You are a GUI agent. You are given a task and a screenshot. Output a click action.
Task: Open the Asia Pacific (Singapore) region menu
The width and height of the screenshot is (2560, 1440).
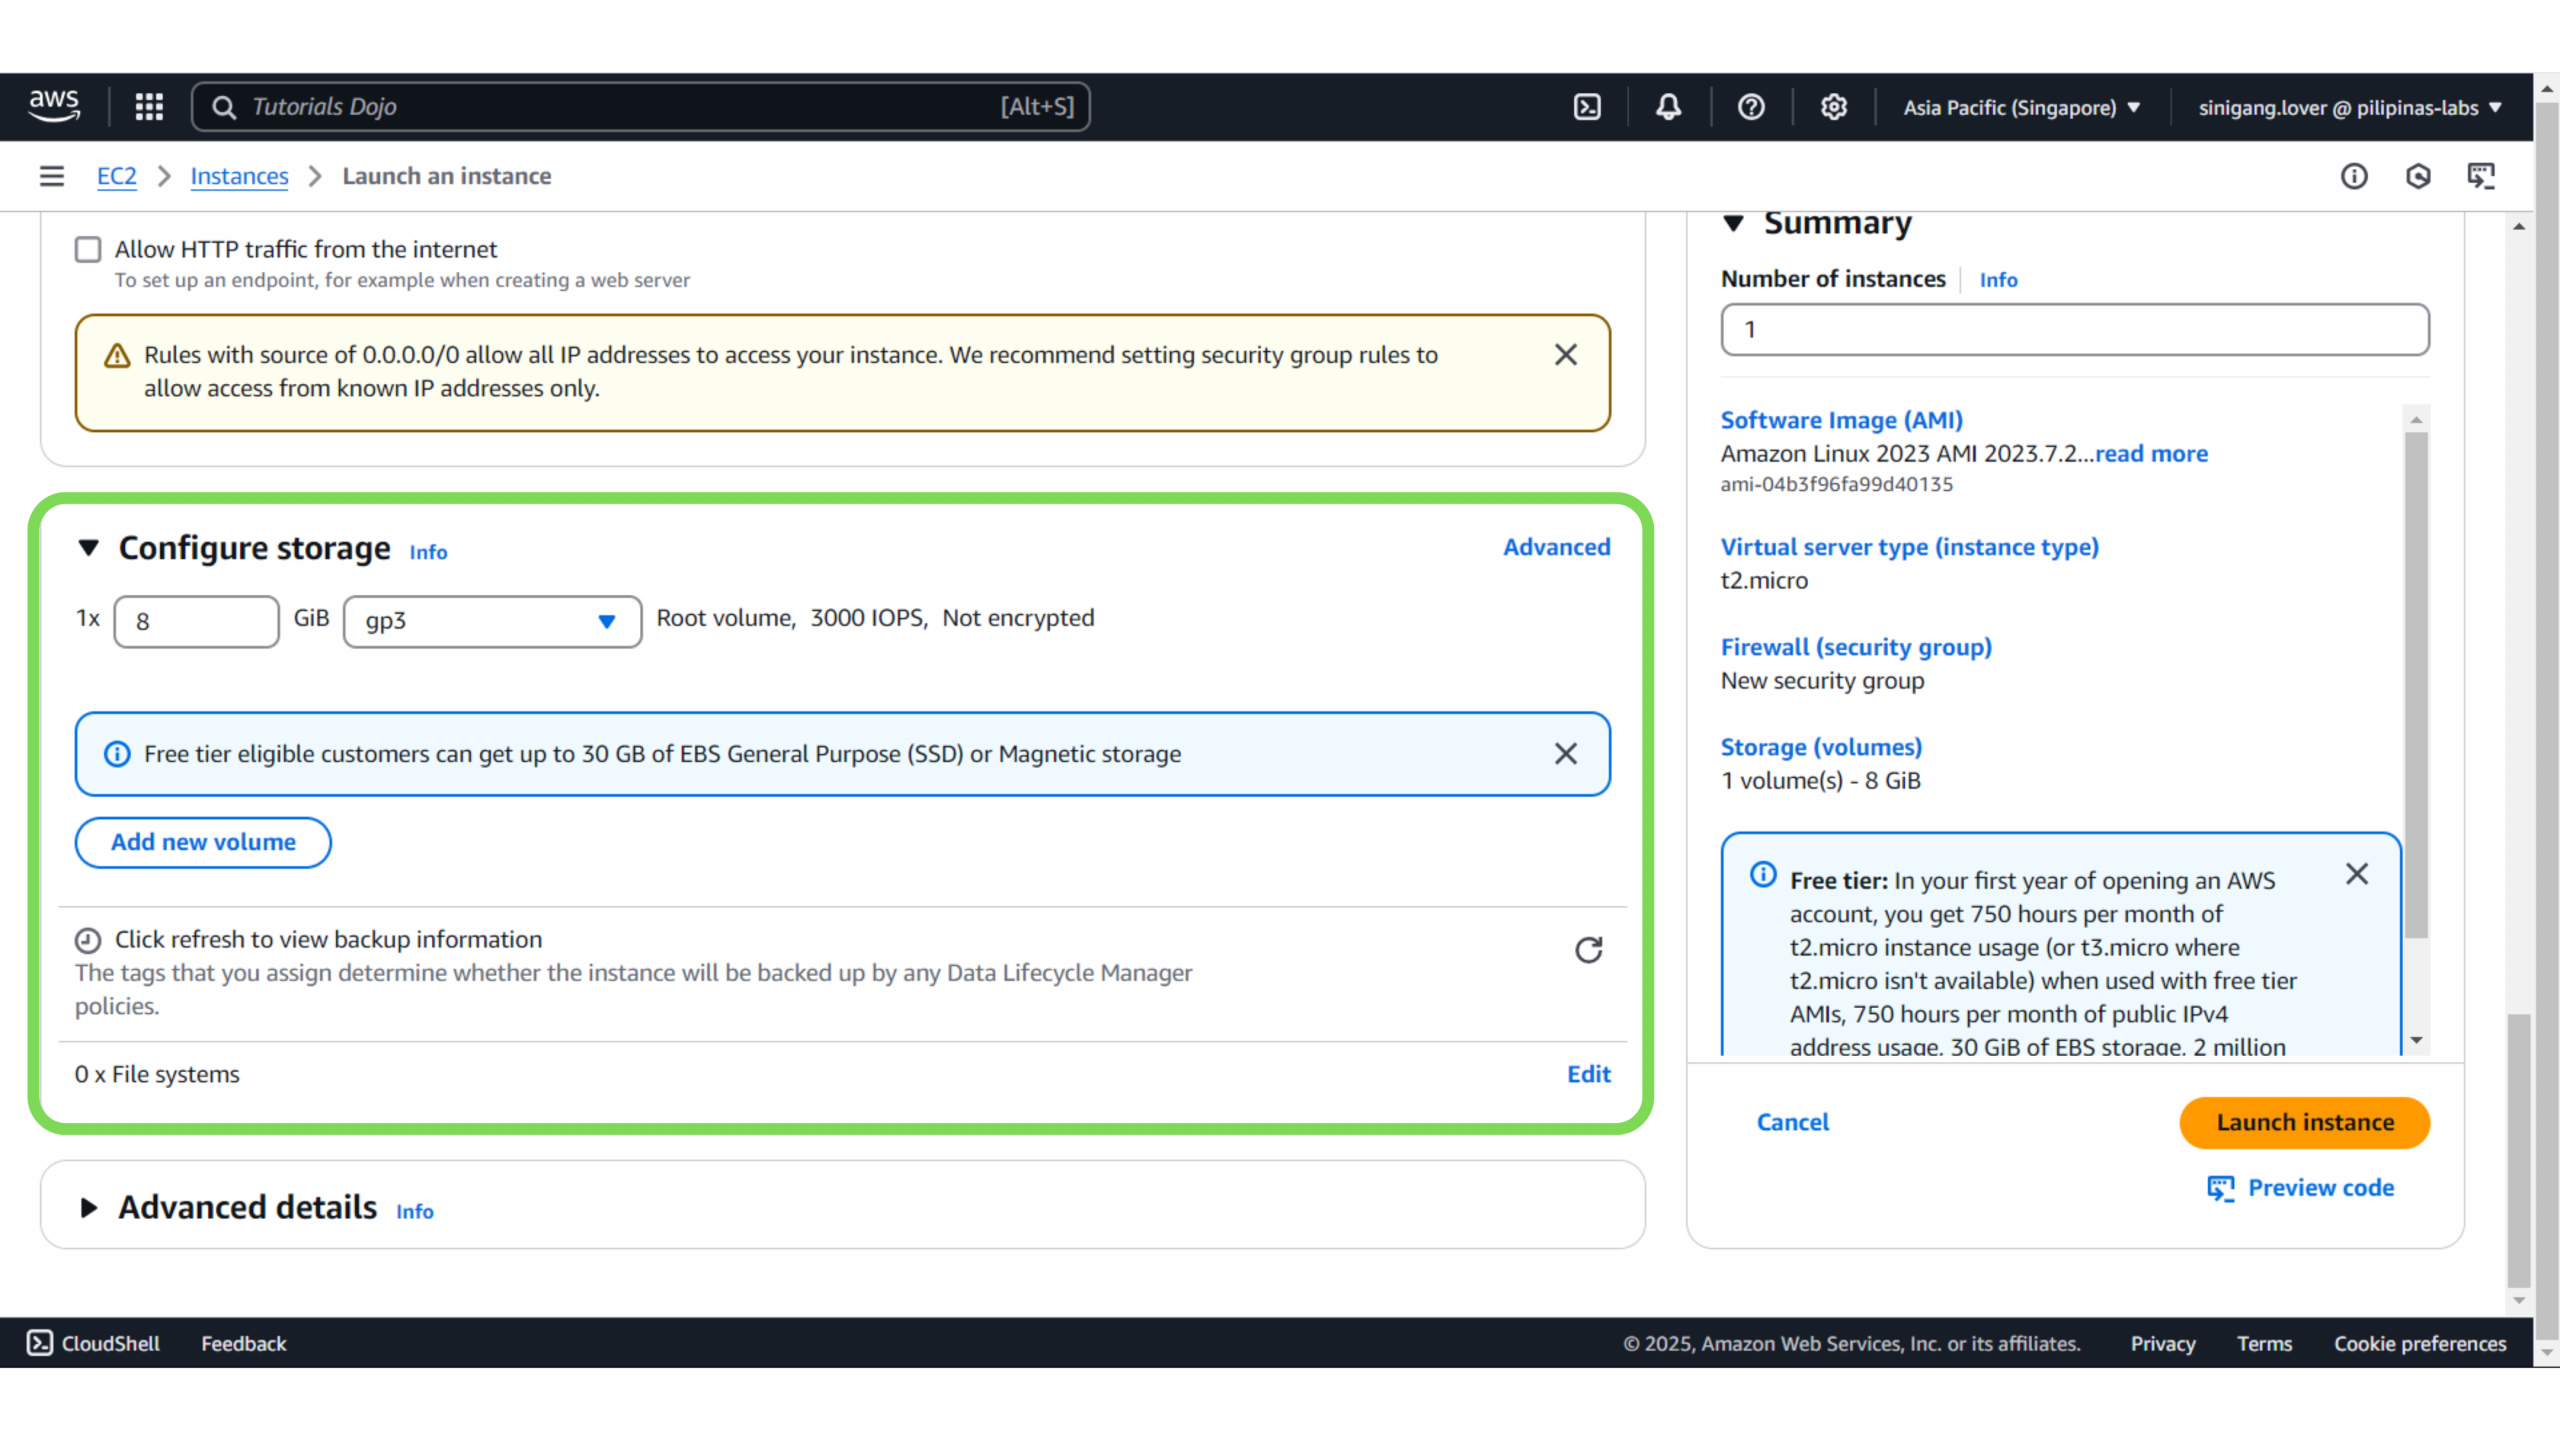pyautogui.click(x=2021, y=107)
